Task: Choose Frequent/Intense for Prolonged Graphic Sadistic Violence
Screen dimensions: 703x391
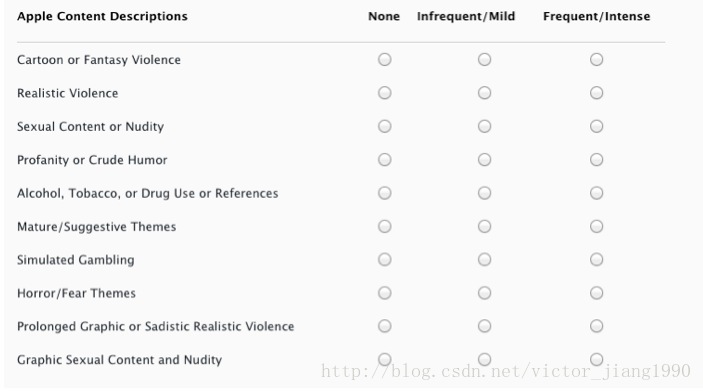Action: tap(596, 326)
